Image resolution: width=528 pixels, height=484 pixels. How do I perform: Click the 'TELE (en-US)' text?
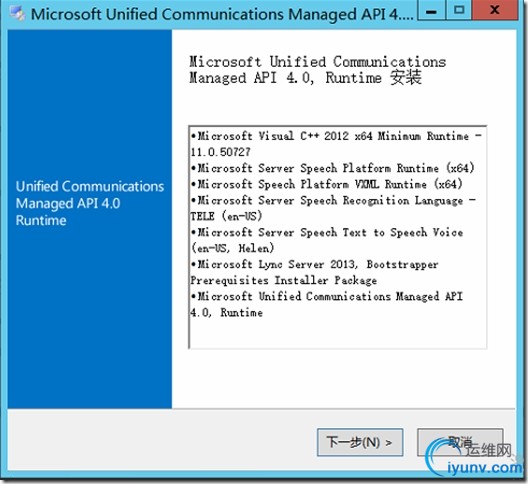tap(226, 216)
